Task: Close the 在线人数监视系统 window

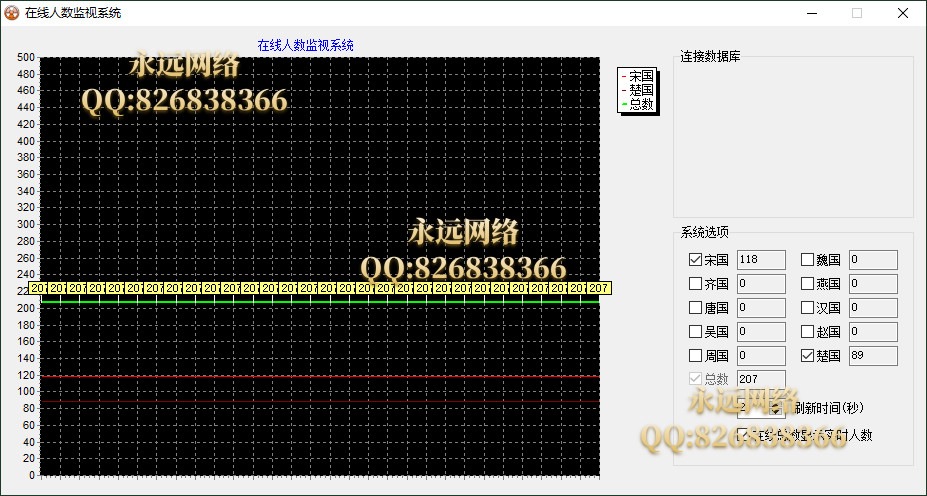Action: (x=902, y=13)
